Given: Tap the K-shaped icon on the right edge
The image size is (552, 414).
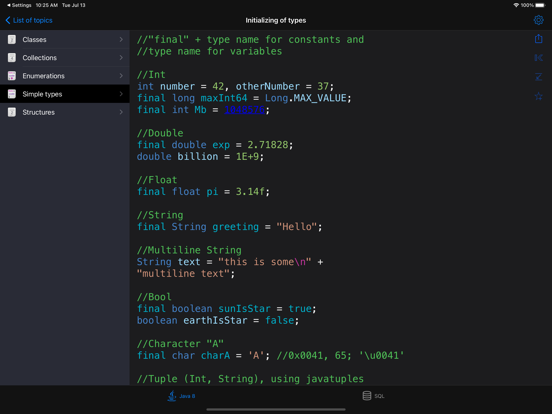Looking at the screenshot, I should [538, 58].
